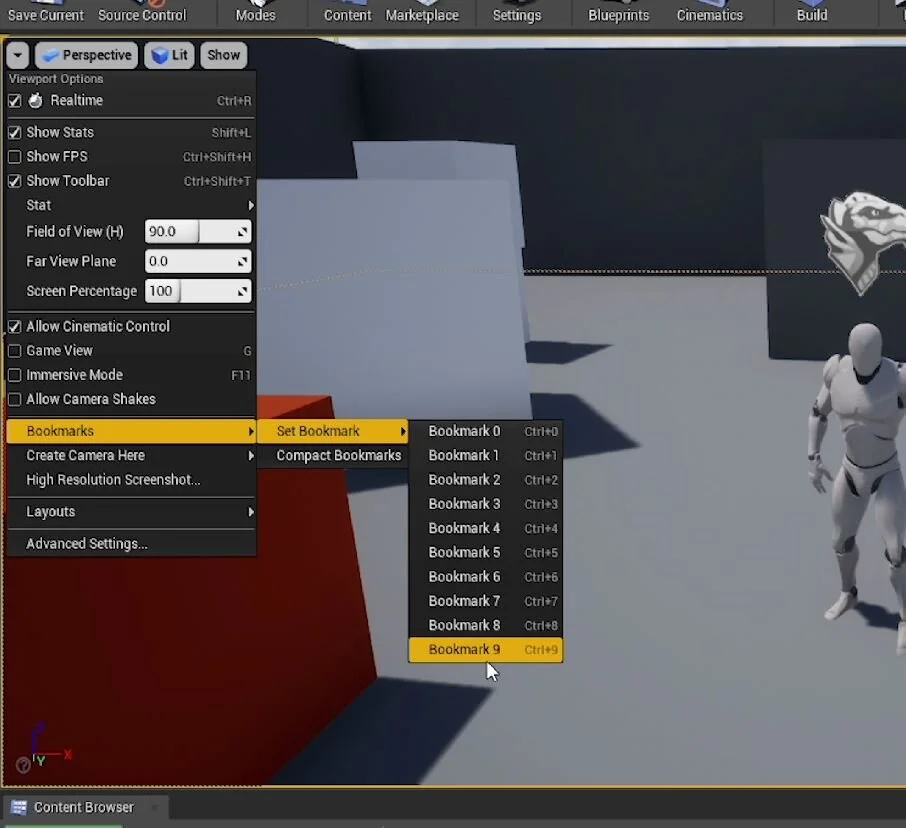This screenshot has height=828, width=906.
Task: Open the Perspective view dropdown
Action: [x=86, y=55]
